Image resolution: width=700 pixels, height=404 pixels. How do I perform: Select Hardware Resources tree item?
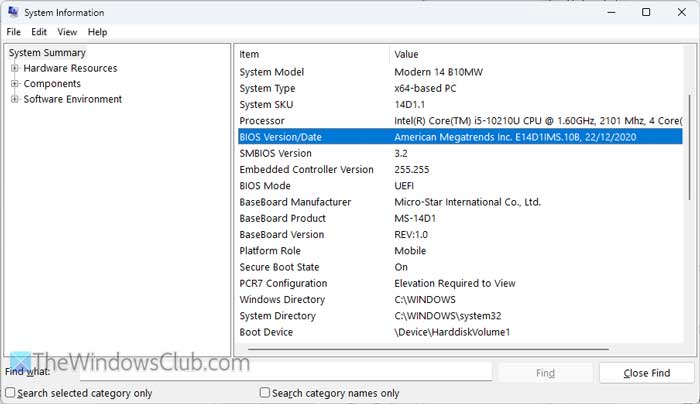70,68
